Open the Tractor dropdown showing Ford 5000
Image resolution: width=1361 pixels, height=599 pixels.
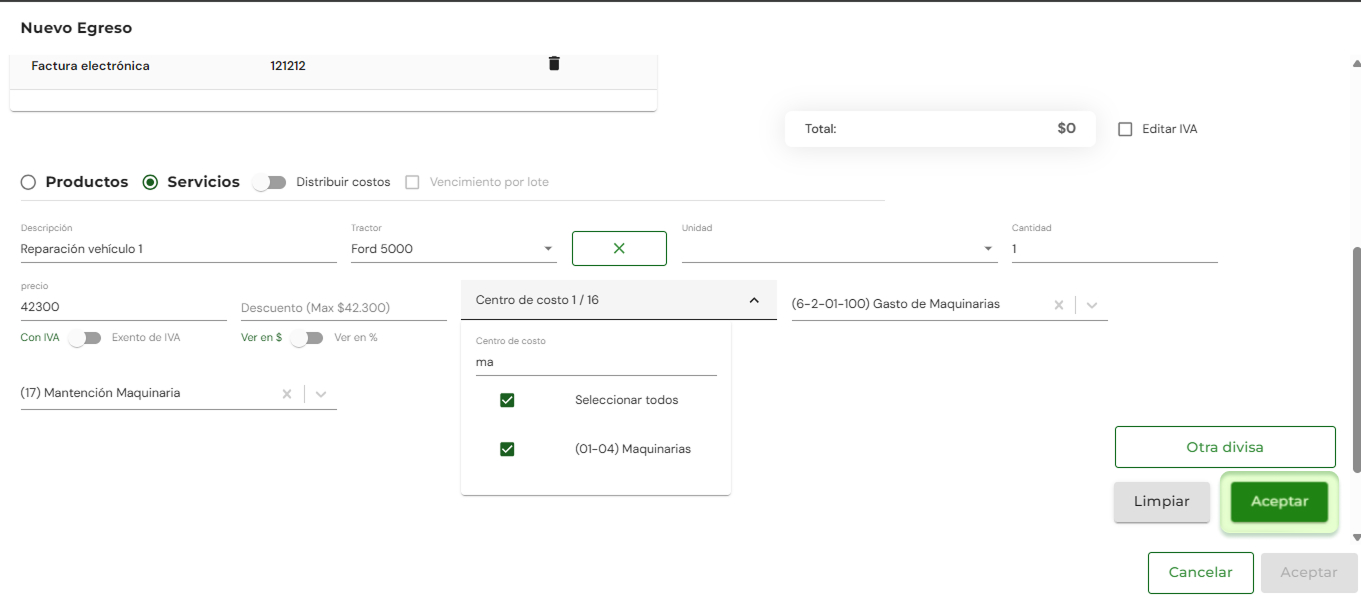453,249
